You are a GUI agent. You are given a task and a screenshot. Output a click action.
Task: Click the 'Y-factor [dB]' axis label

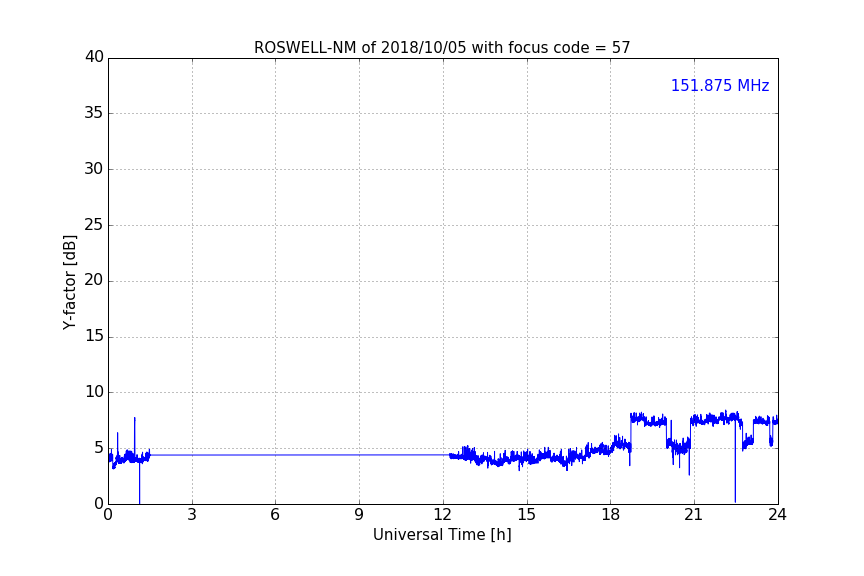click(x=69, y=282)
